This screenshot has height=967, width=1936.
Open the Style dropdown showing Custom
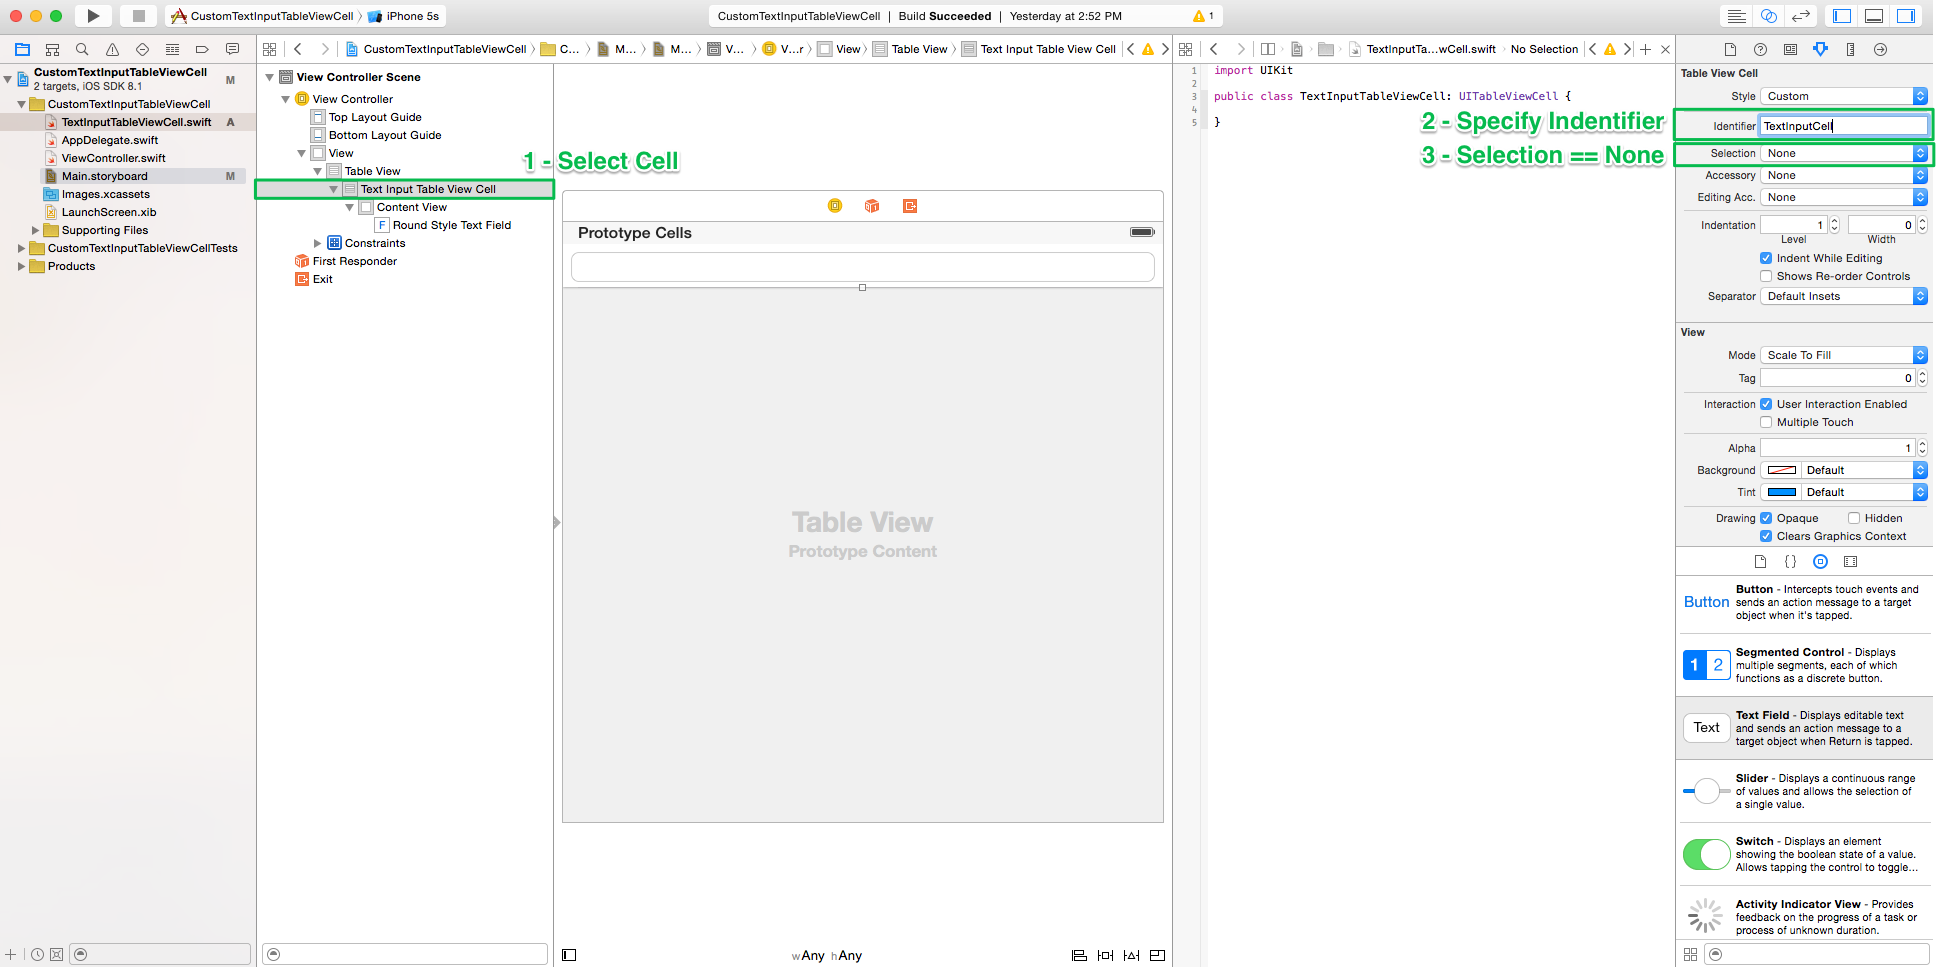(x=1842, y=96)
